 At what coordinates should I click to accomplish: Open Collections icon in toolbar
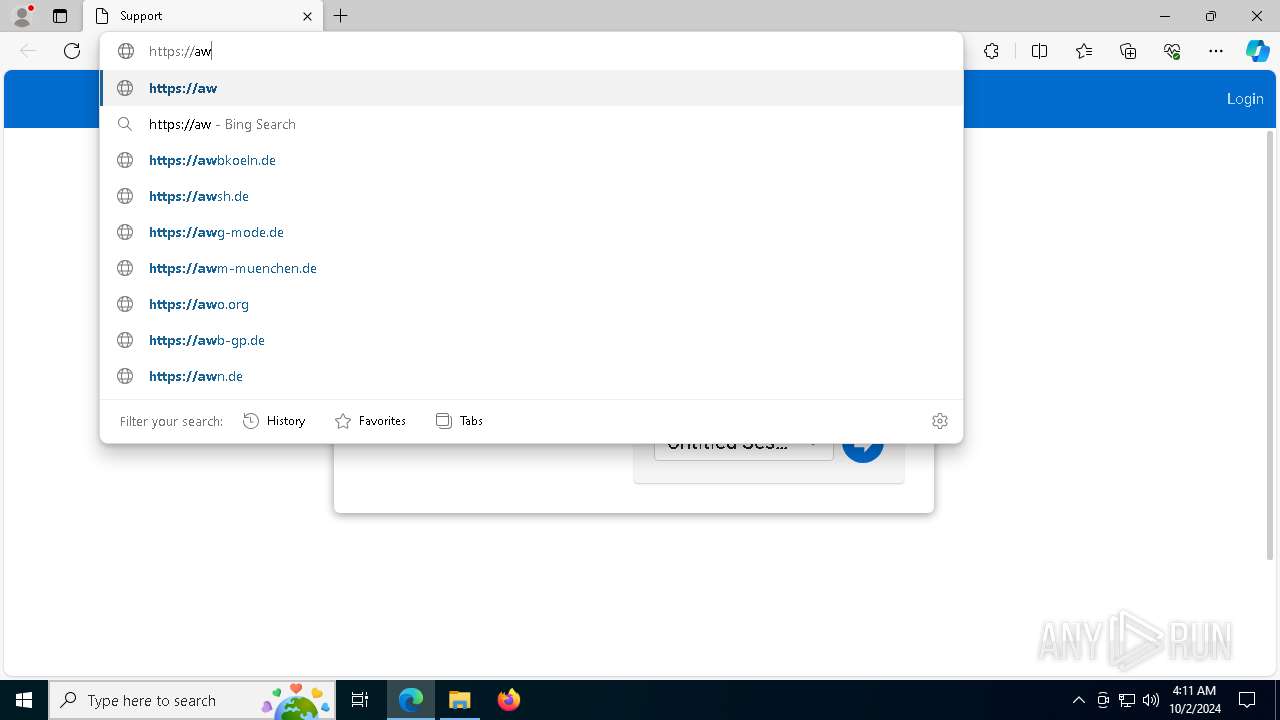coord(1128,51)
